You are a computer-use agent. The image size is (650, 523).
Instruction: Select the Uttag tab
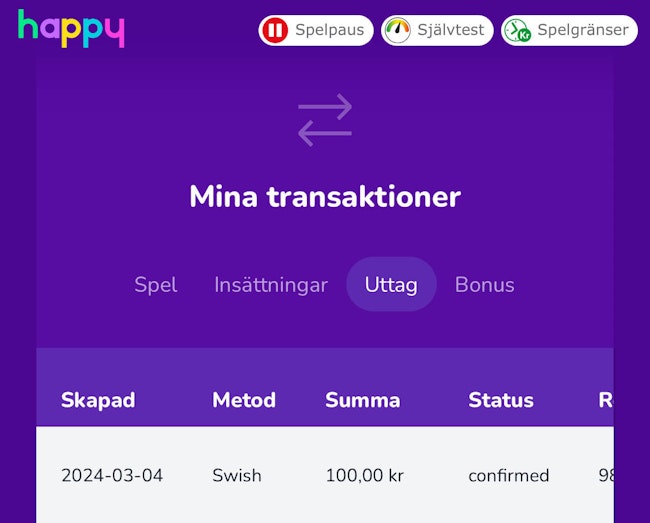tap(391, 284)
